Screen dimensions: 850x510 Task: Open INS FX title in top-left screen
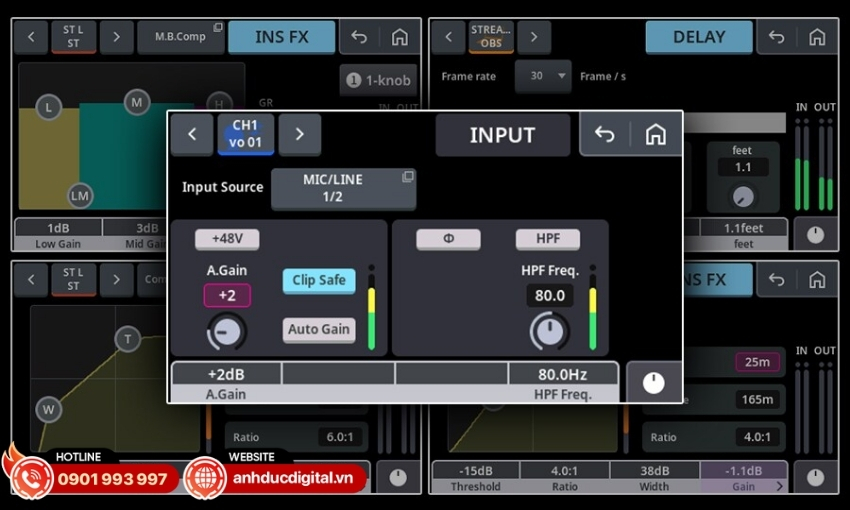(282, 37)
